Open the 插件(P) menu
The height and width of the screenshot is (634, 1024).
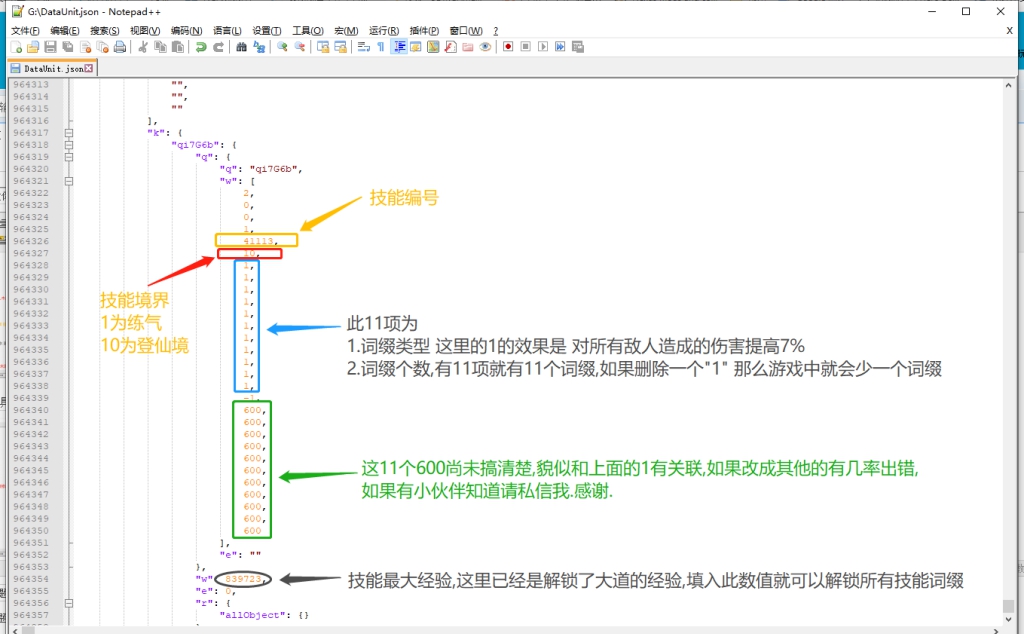pos(424,31)
